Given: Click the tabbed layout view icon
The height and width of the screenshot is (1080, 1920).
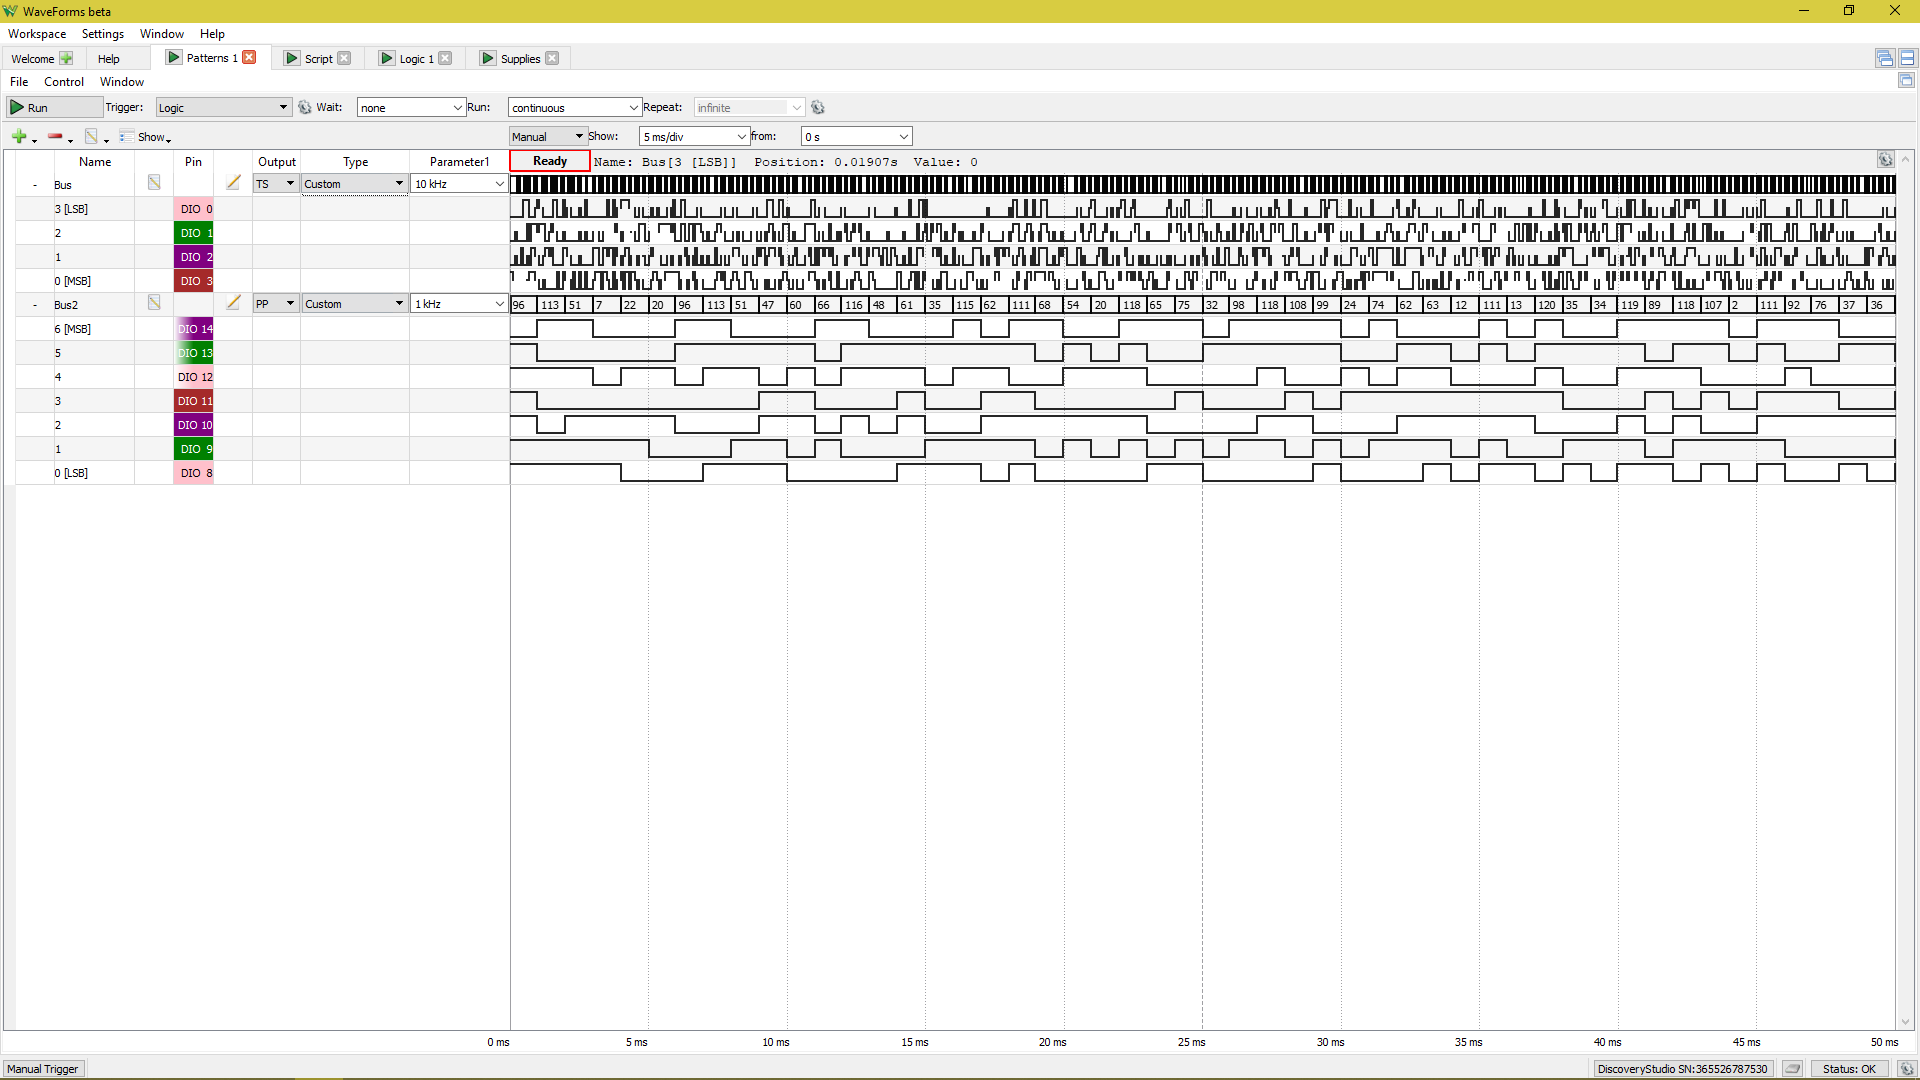Looking at the screenshot, I should (x=1885, y=59).
